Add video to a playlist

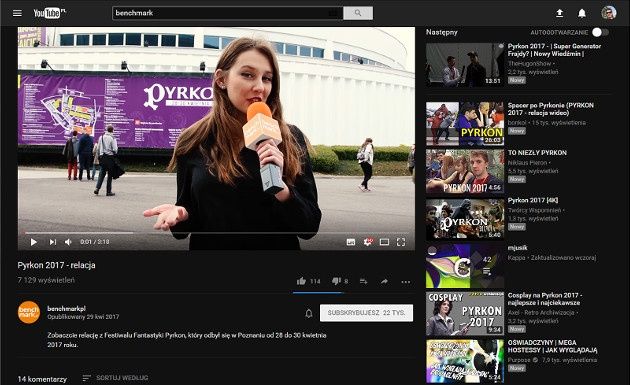tap(364, 281)
